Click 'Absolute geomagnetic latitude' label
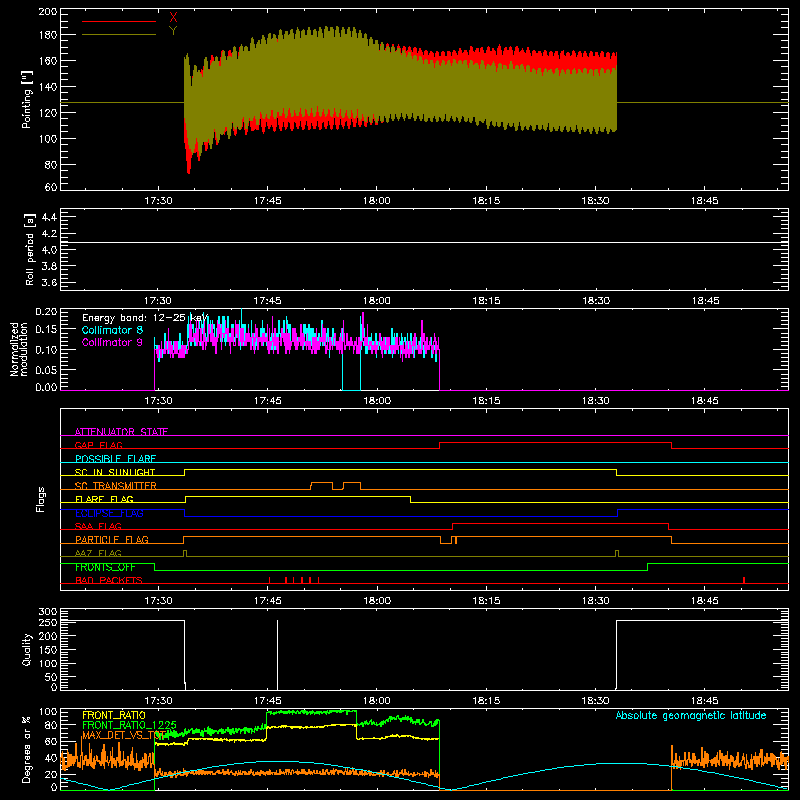This screenshot has height=800, width=800. pyautogui.click(x=691, y=715)
